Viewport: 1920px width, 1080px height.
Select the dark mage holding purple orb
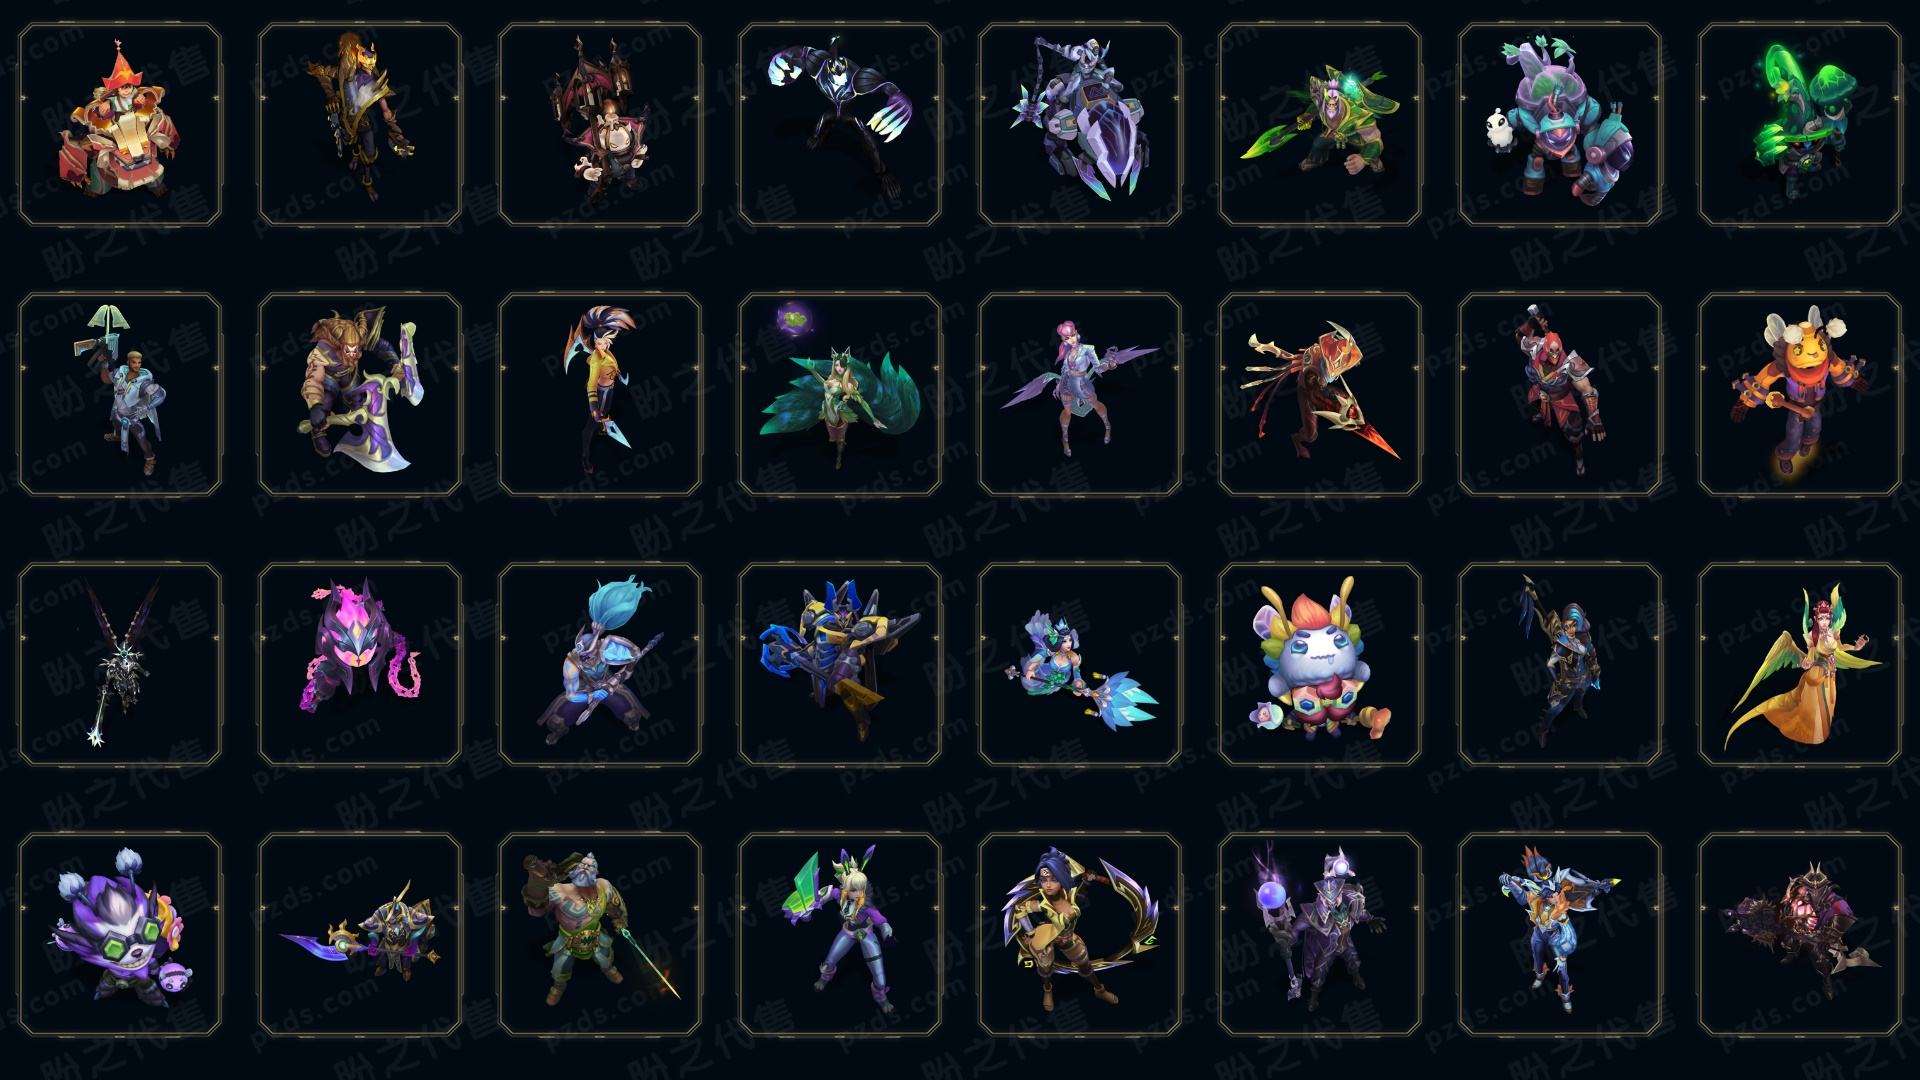tap(1320, 934)
